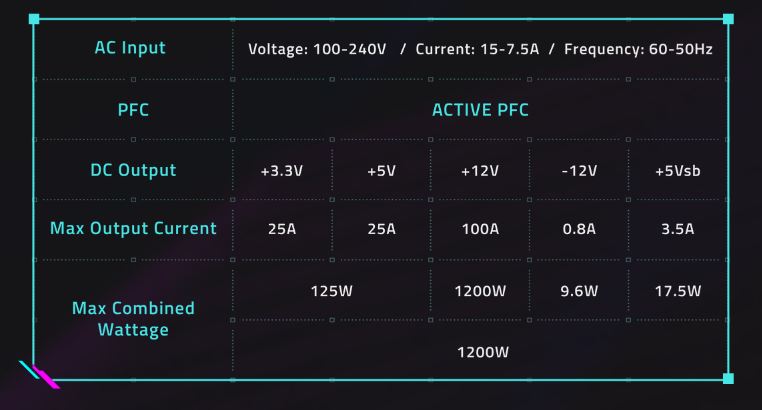Select the 3.5A current value

click(x=677, y=229)
